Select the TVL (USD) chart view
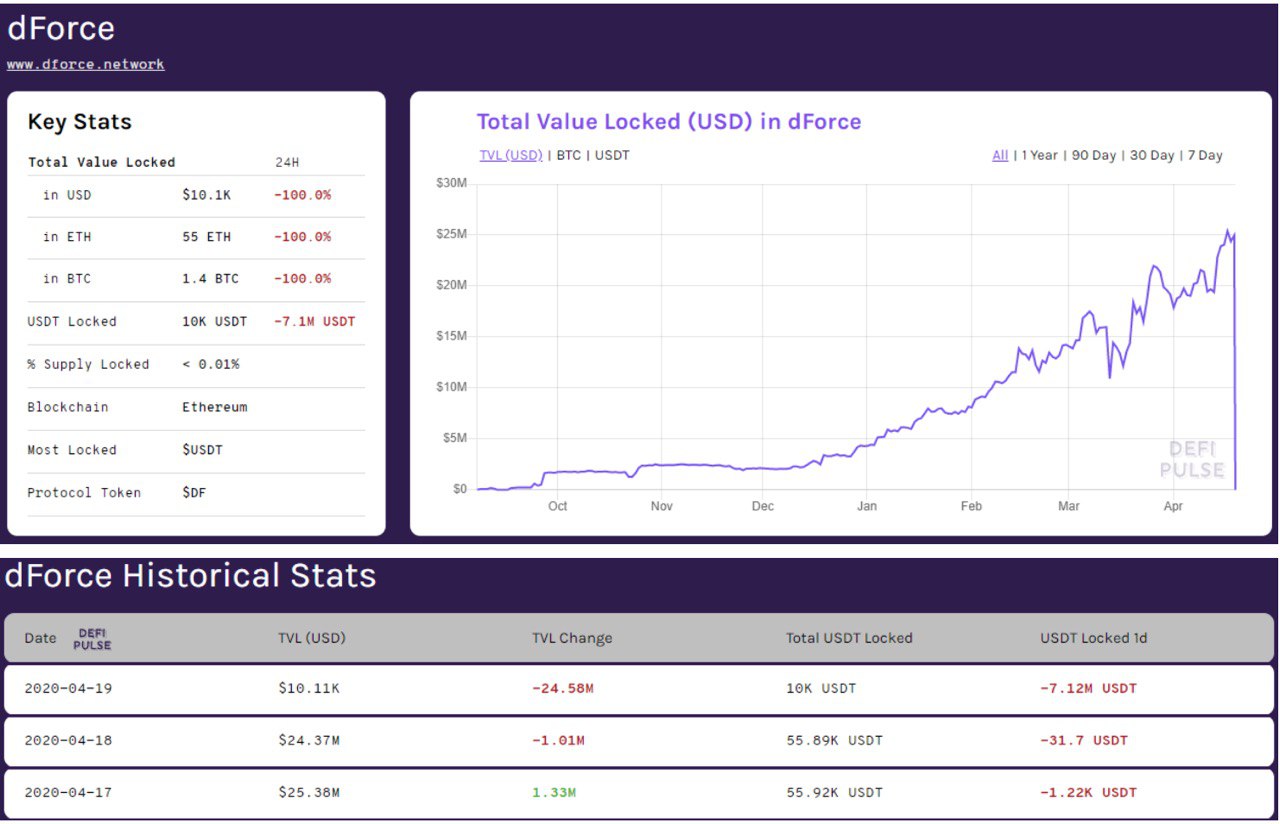 coord(511,155)
